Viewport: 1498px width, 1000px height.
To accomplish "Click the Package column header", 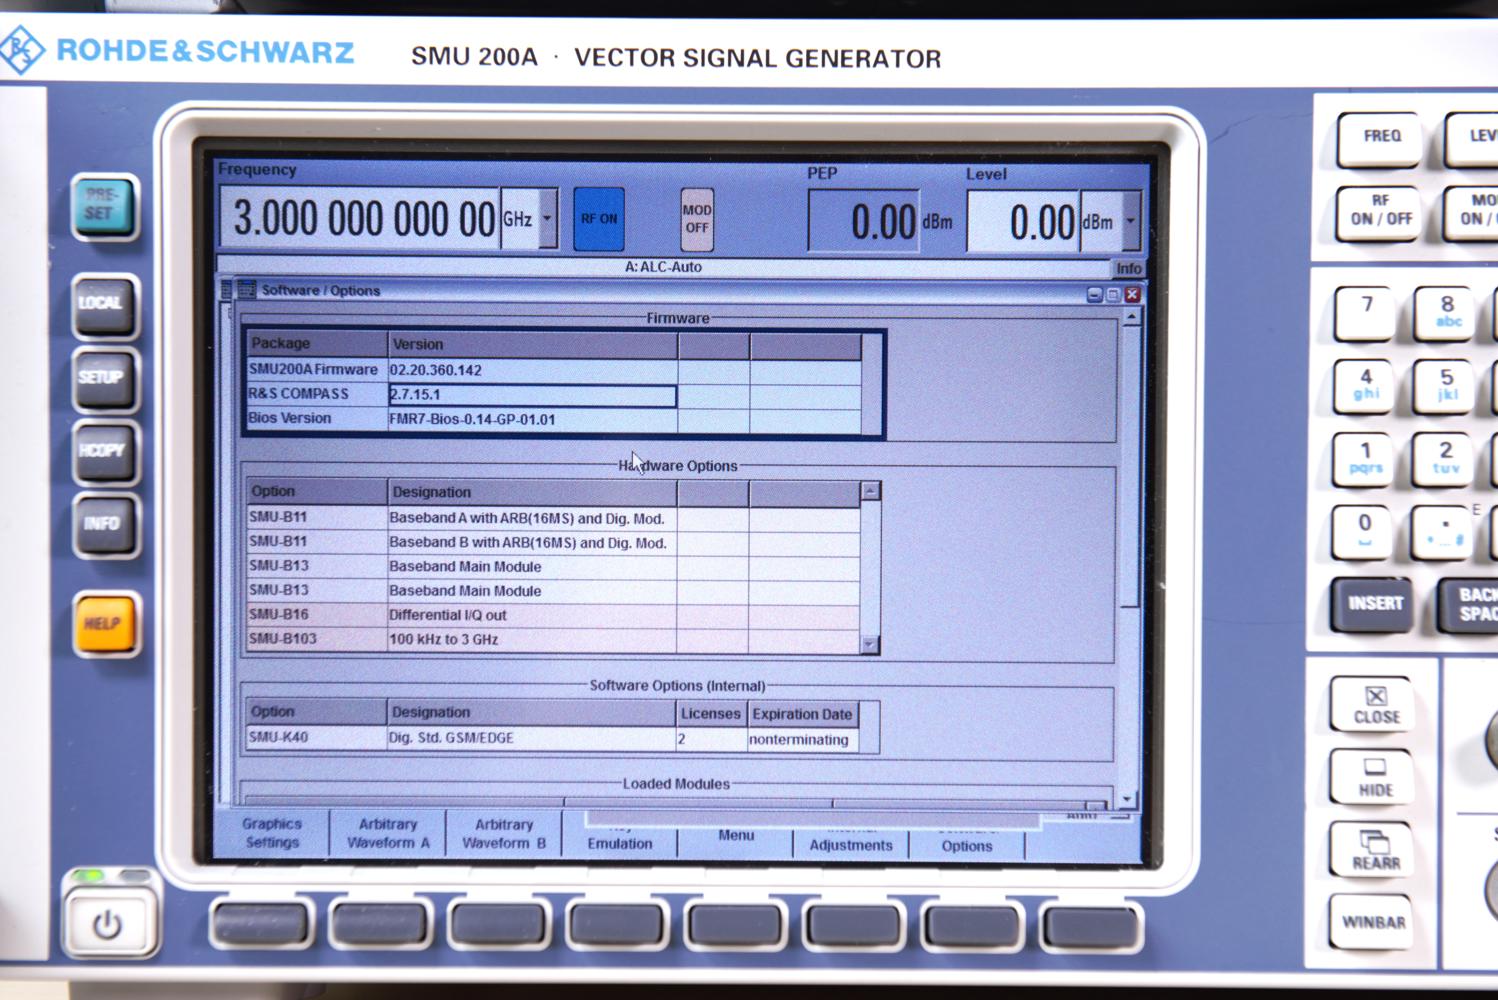I will tap(317, 344).
